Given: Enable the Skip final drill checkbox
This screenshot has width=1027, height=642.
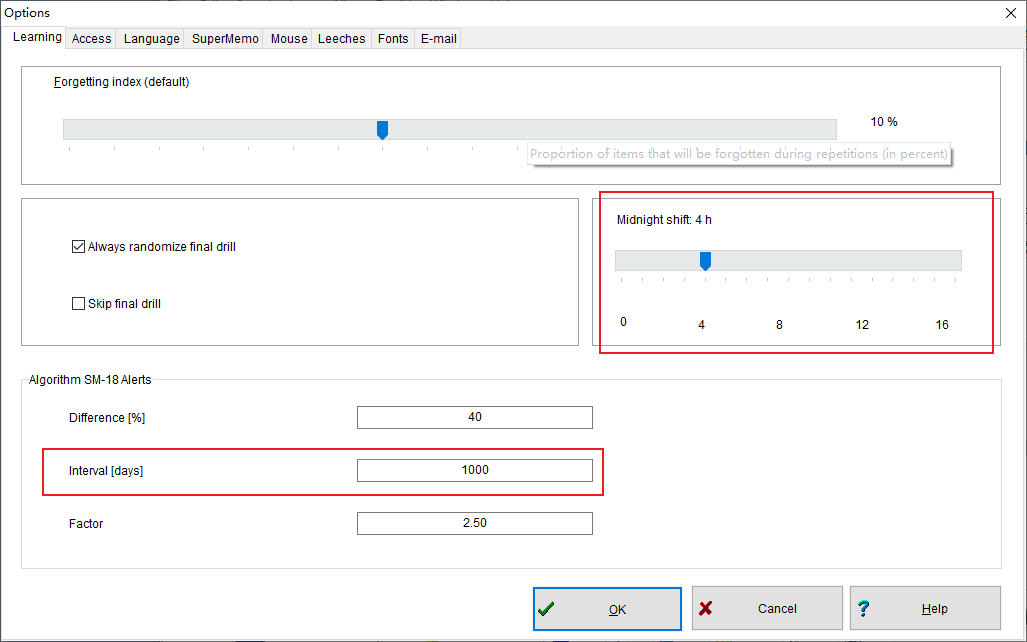Looking at the screenshot, I should (79, 304).
